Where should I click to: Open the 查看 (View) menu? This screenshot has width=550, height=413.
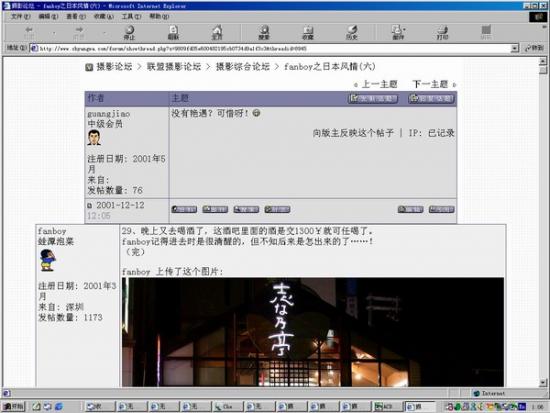tap(76, 16)
